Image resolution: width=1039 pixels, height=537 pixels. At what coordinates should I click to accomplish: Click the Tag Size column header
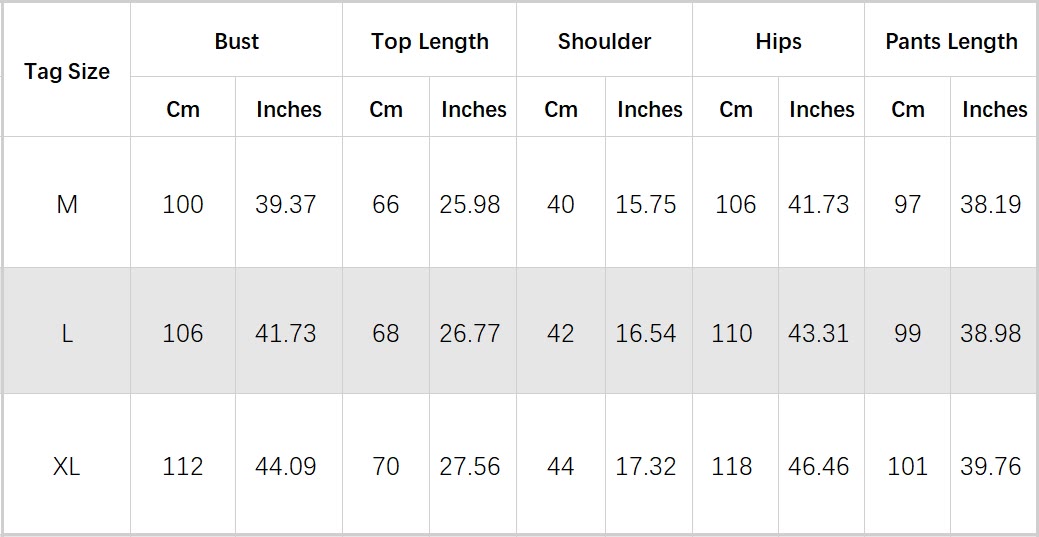point(67,72)
